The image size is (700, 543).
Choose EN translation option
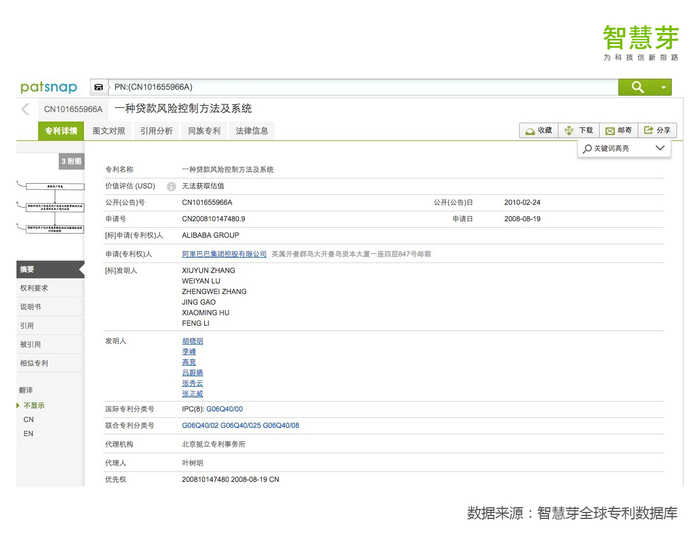[29, 434]
